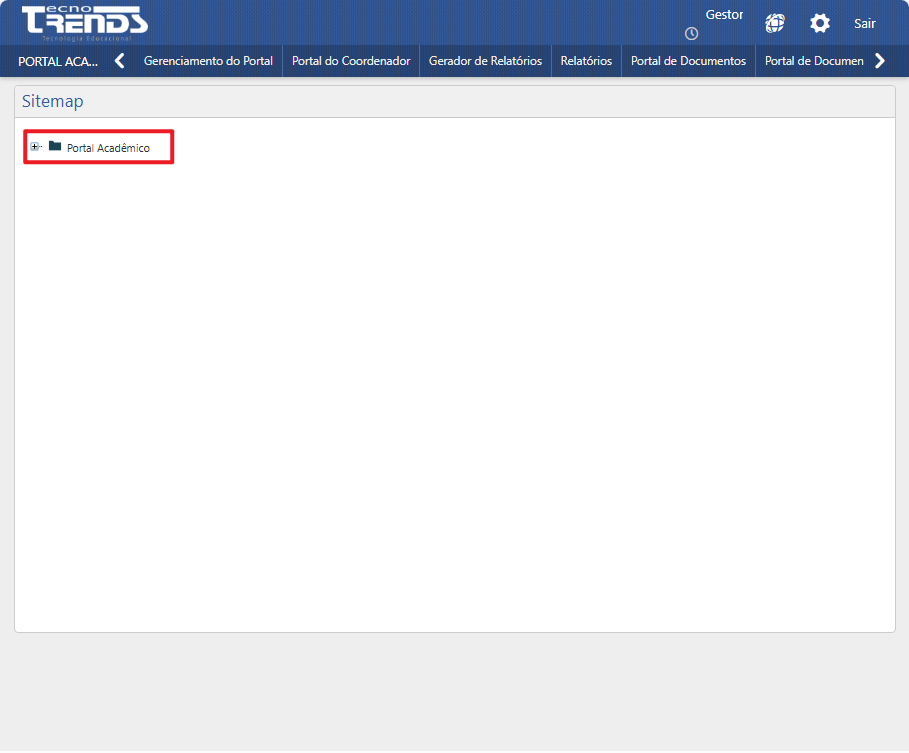Click the right chevron after Portal de Documen
The image size is (909, 753).
[x=881, y=60]
